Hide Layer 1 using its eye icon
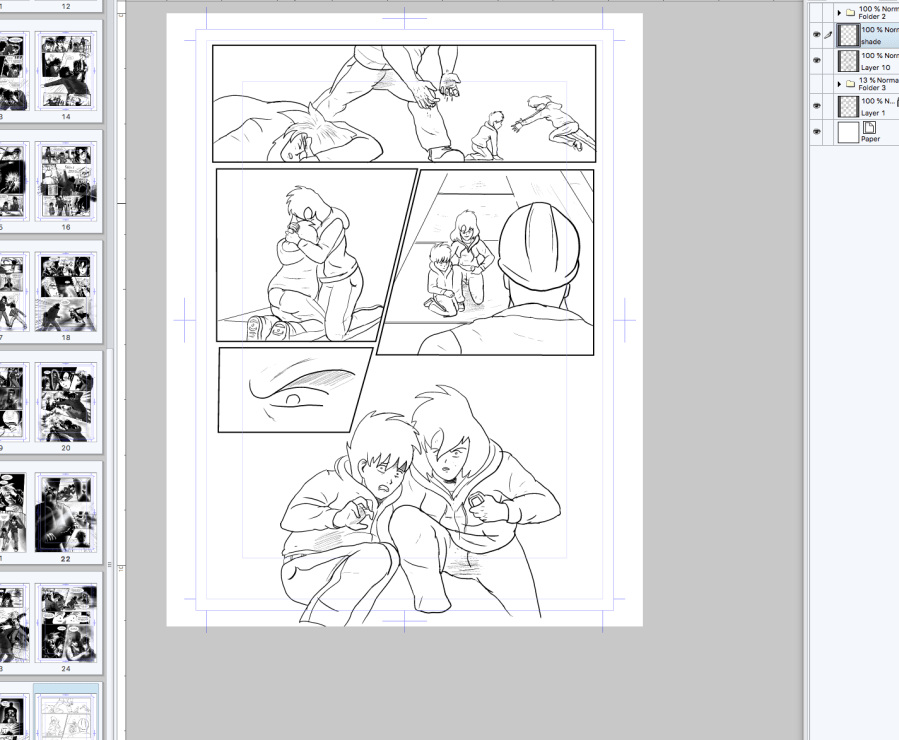 [817, 106]
